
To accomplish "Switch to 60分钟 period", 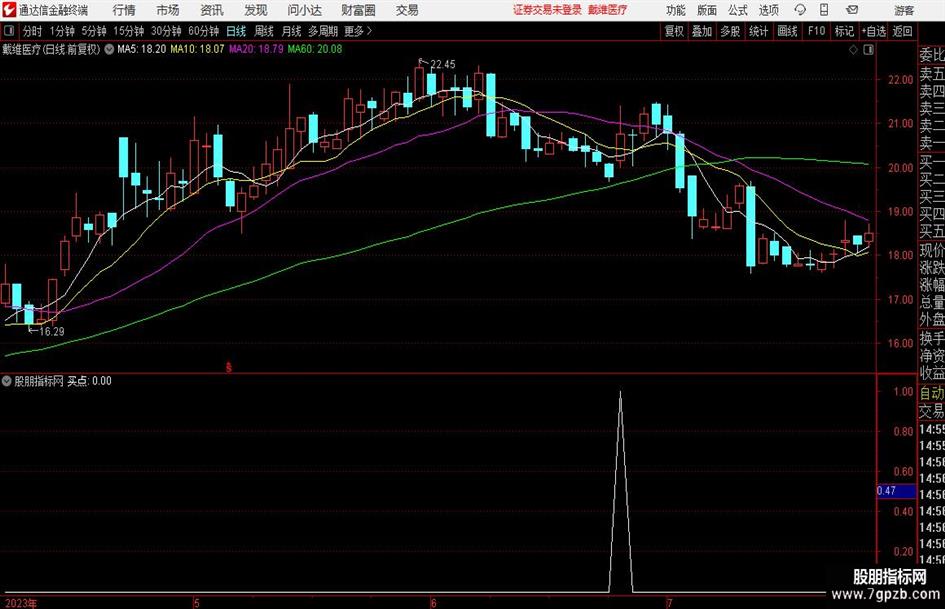I will pyautogui.click(x=203, y=31).
